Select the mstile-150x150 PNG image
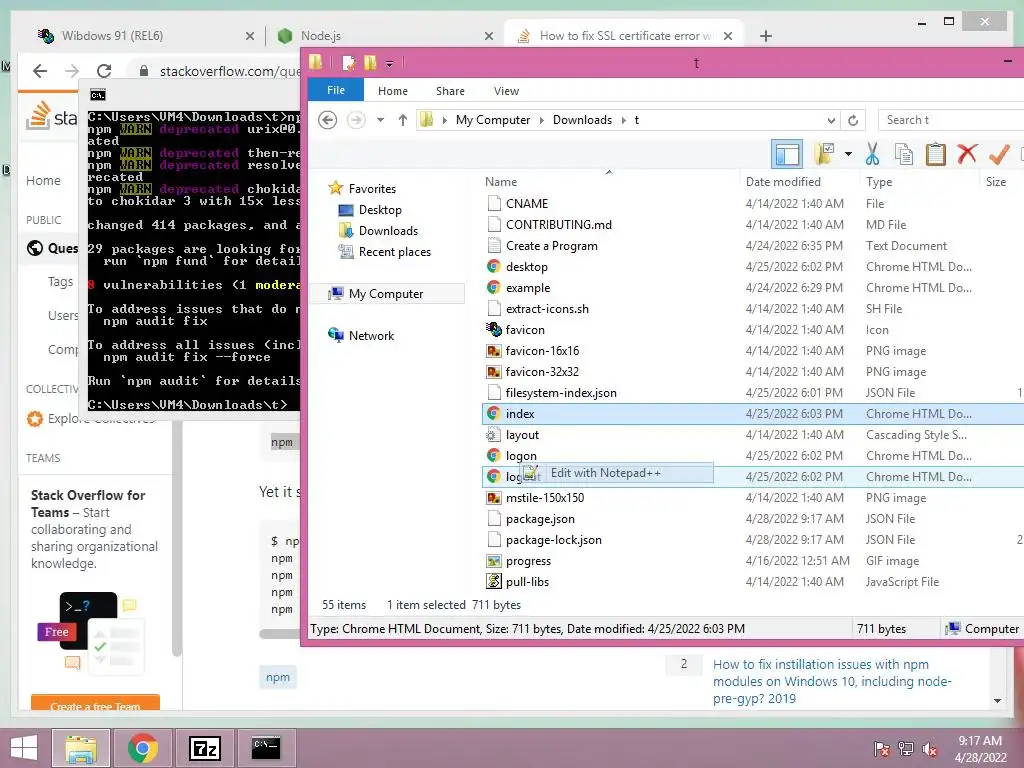 click(545, 498)
